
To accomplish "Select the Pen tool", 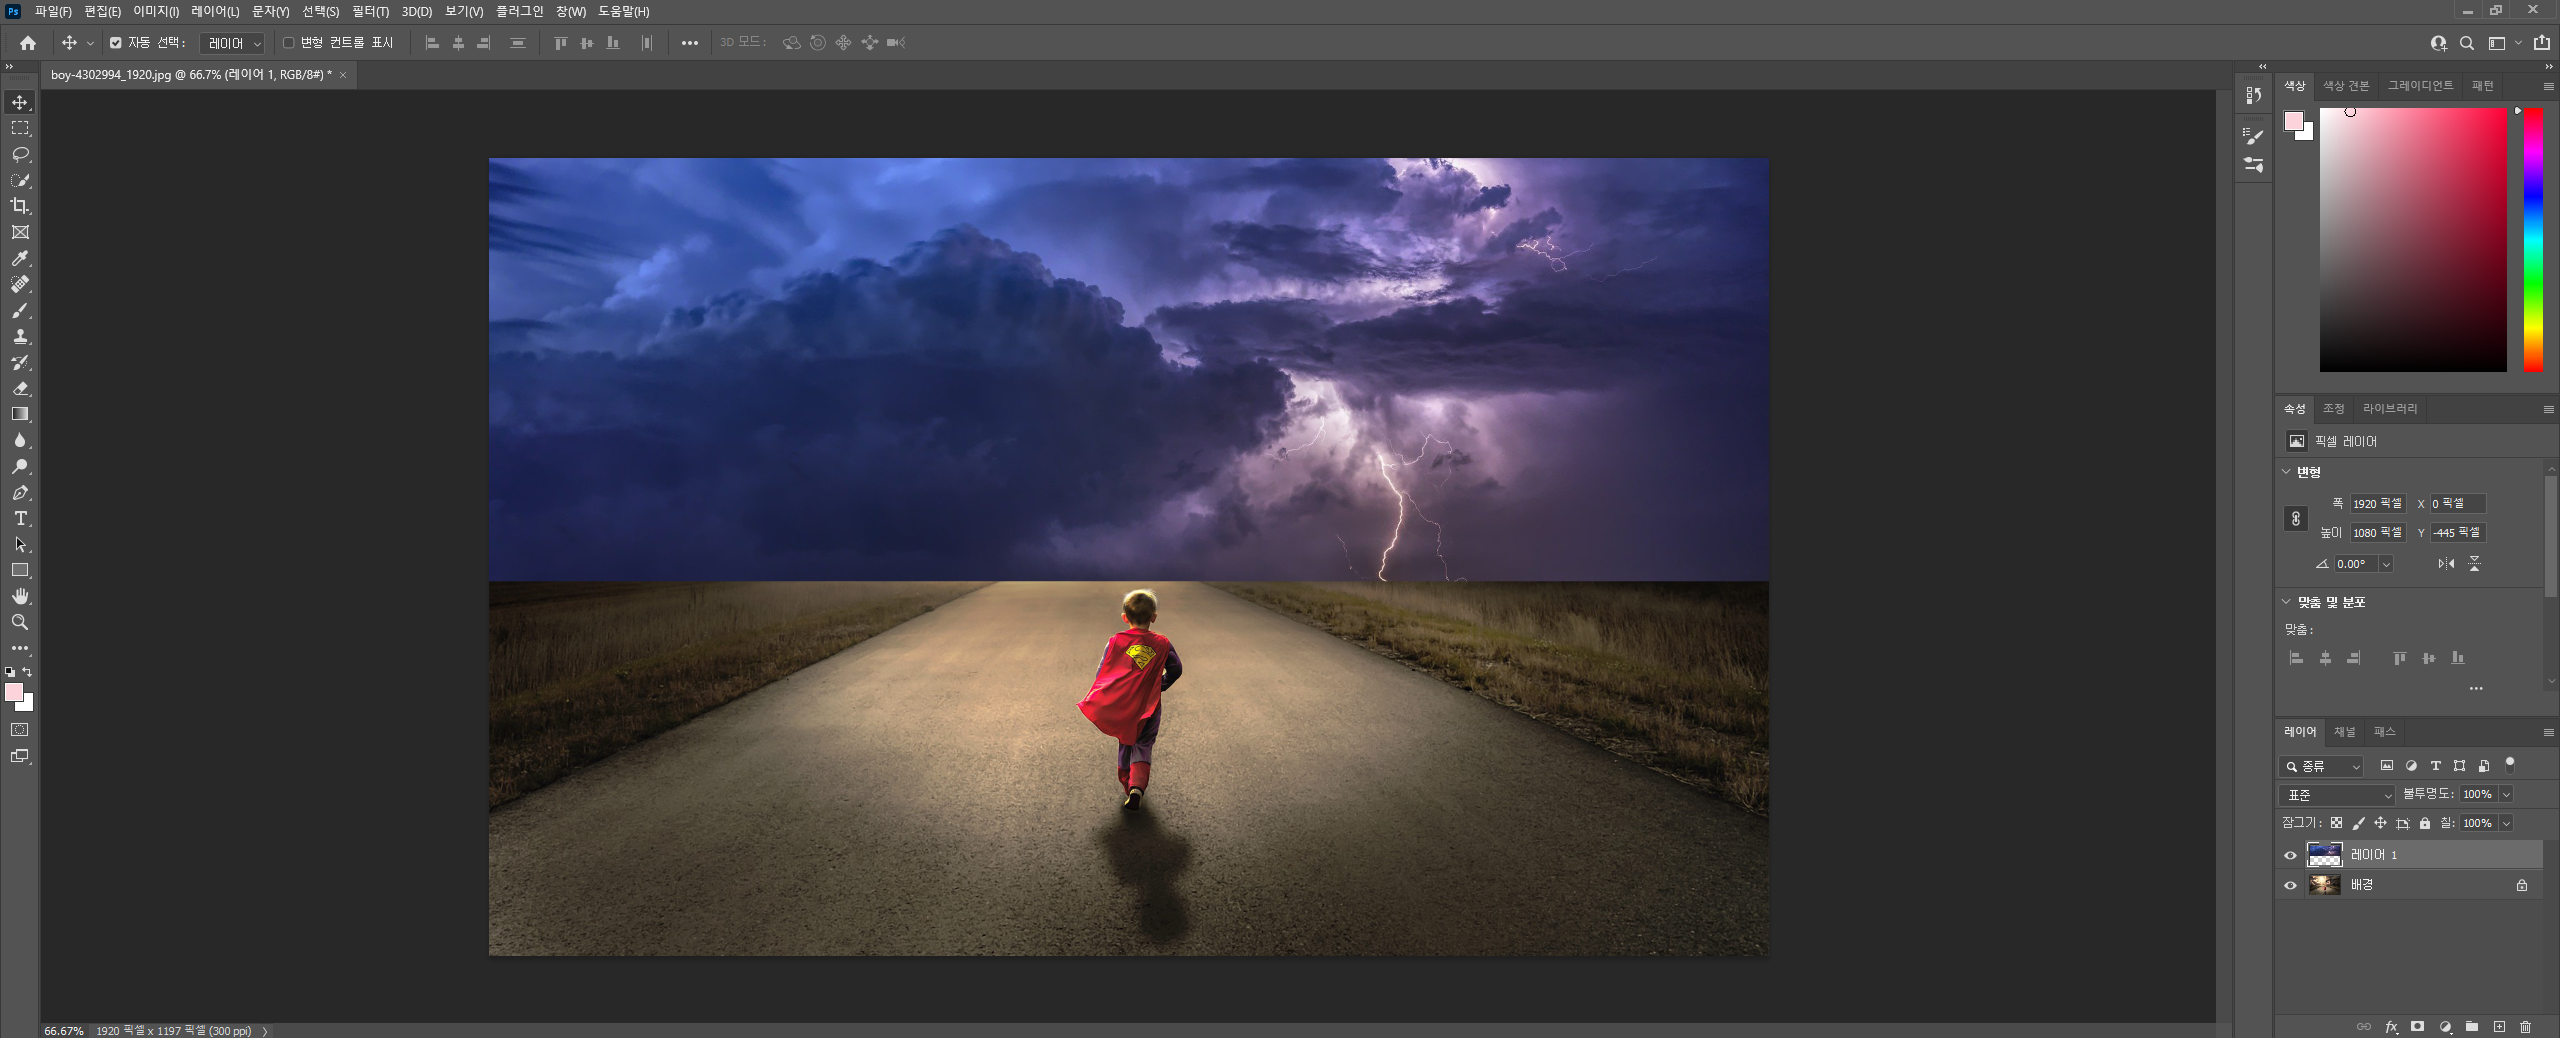I will click(20, 492).
